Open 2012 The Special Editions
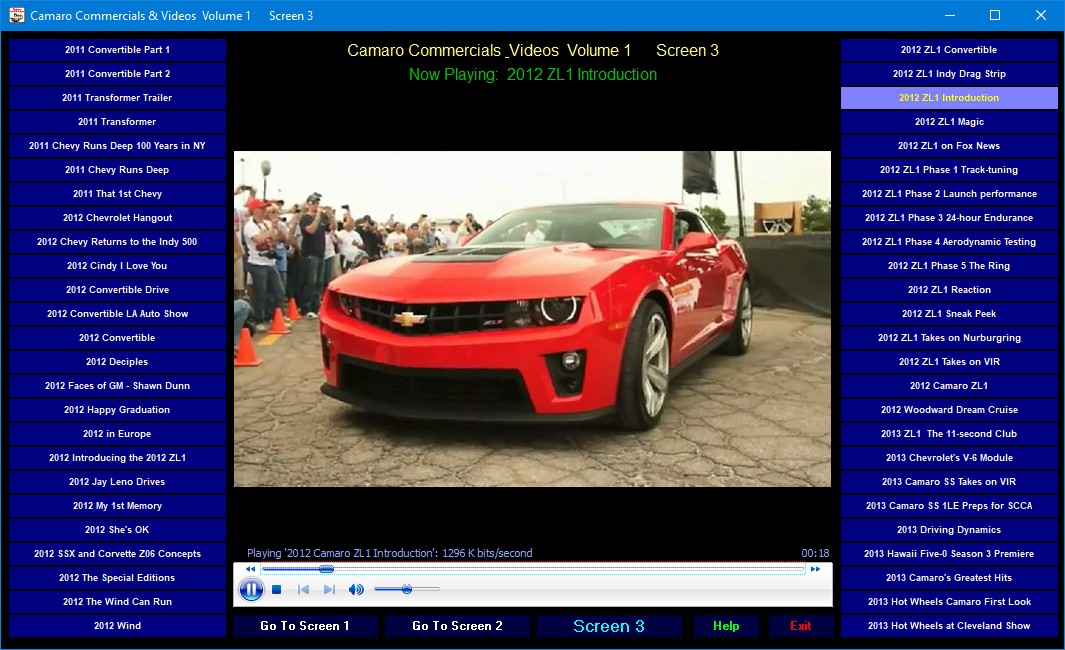Viewport: 1065px width, 650px height. pyautogui.click(x=118, y=577)
